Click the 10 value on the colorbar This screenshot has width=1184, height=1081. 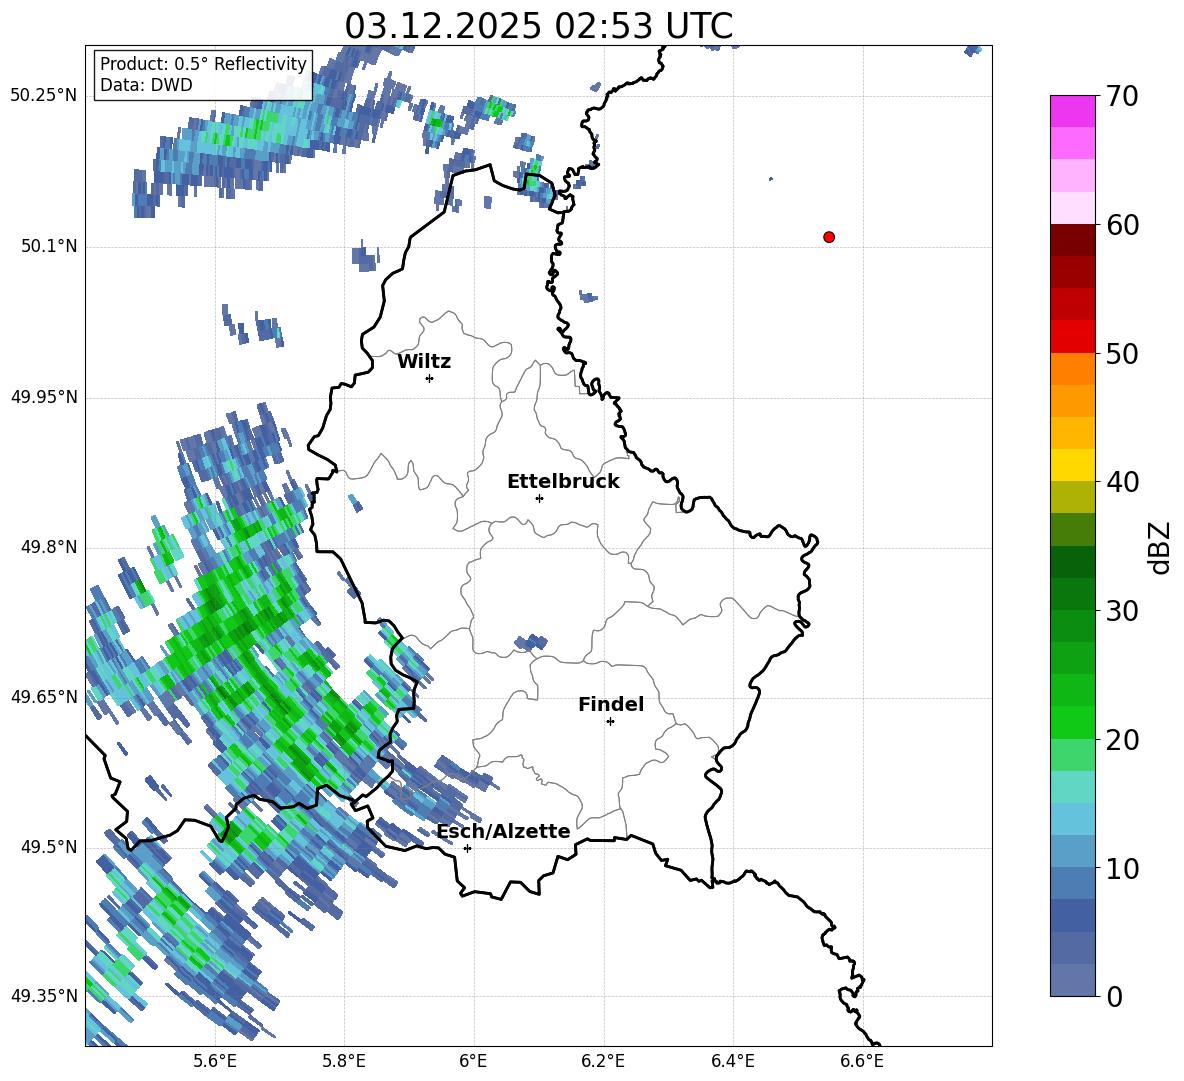1121,868
